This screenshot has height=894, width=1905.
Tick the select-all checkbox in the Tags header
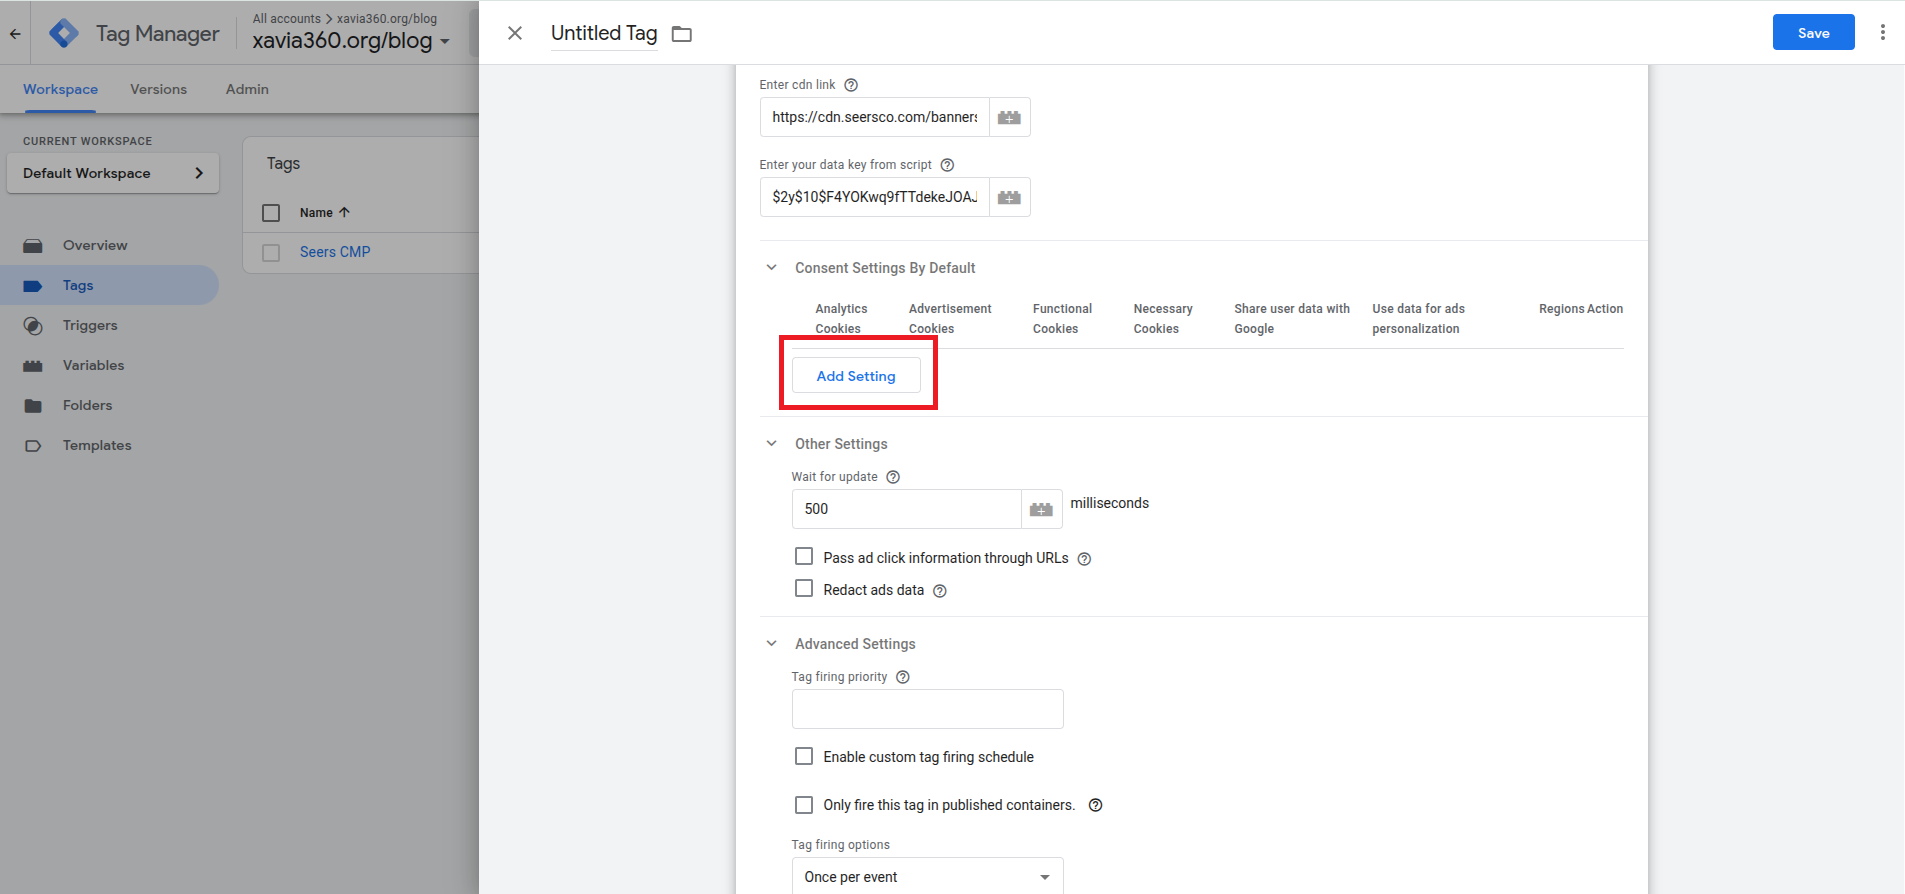coord(271,212)
